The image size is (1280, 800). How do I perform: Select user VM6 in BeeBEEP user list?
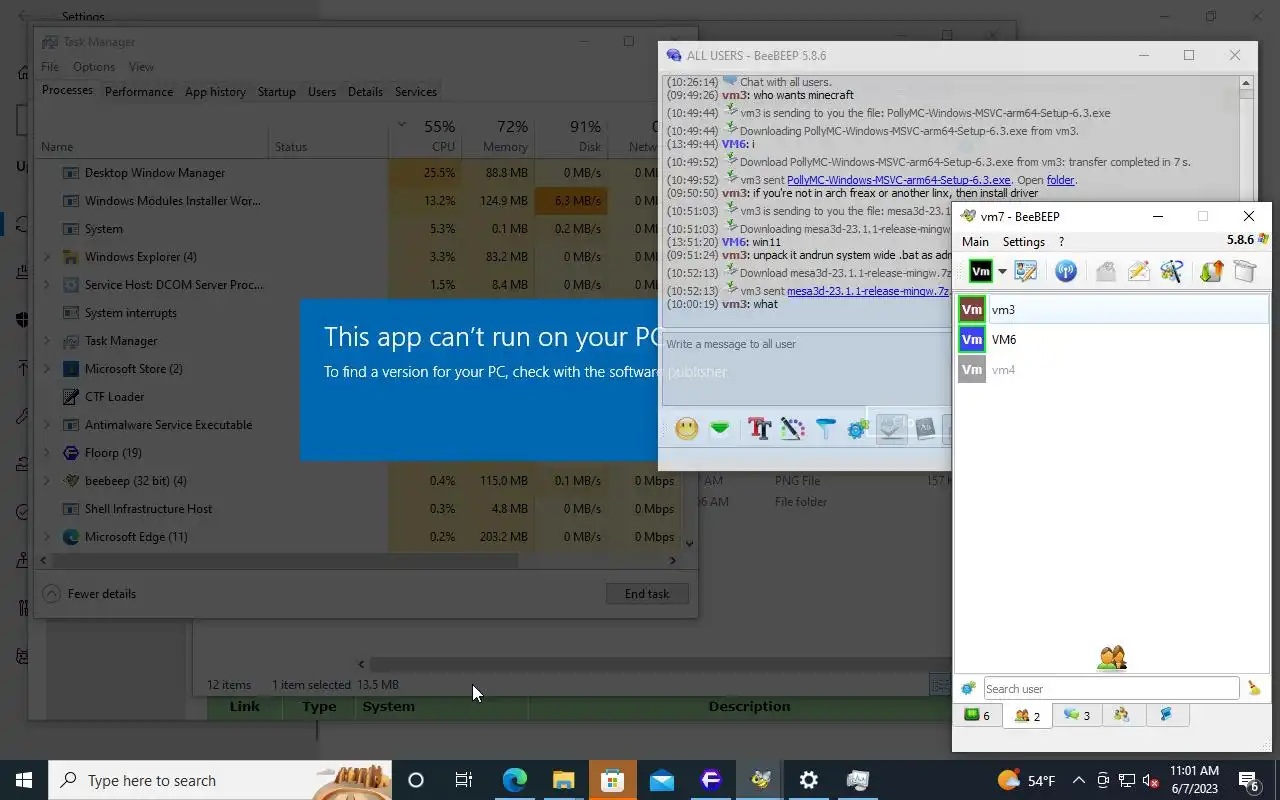(1111, 340)
